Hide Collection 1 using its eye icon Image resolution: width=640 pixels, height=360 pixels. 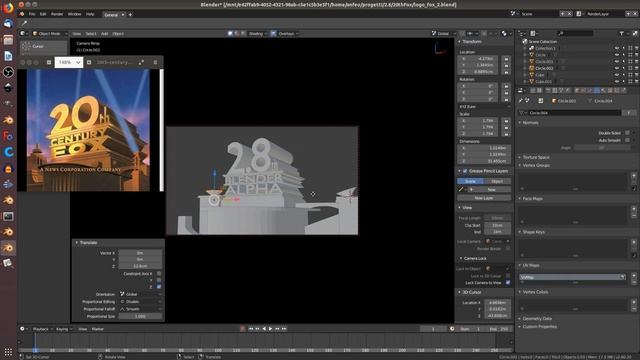coord(617,48)
